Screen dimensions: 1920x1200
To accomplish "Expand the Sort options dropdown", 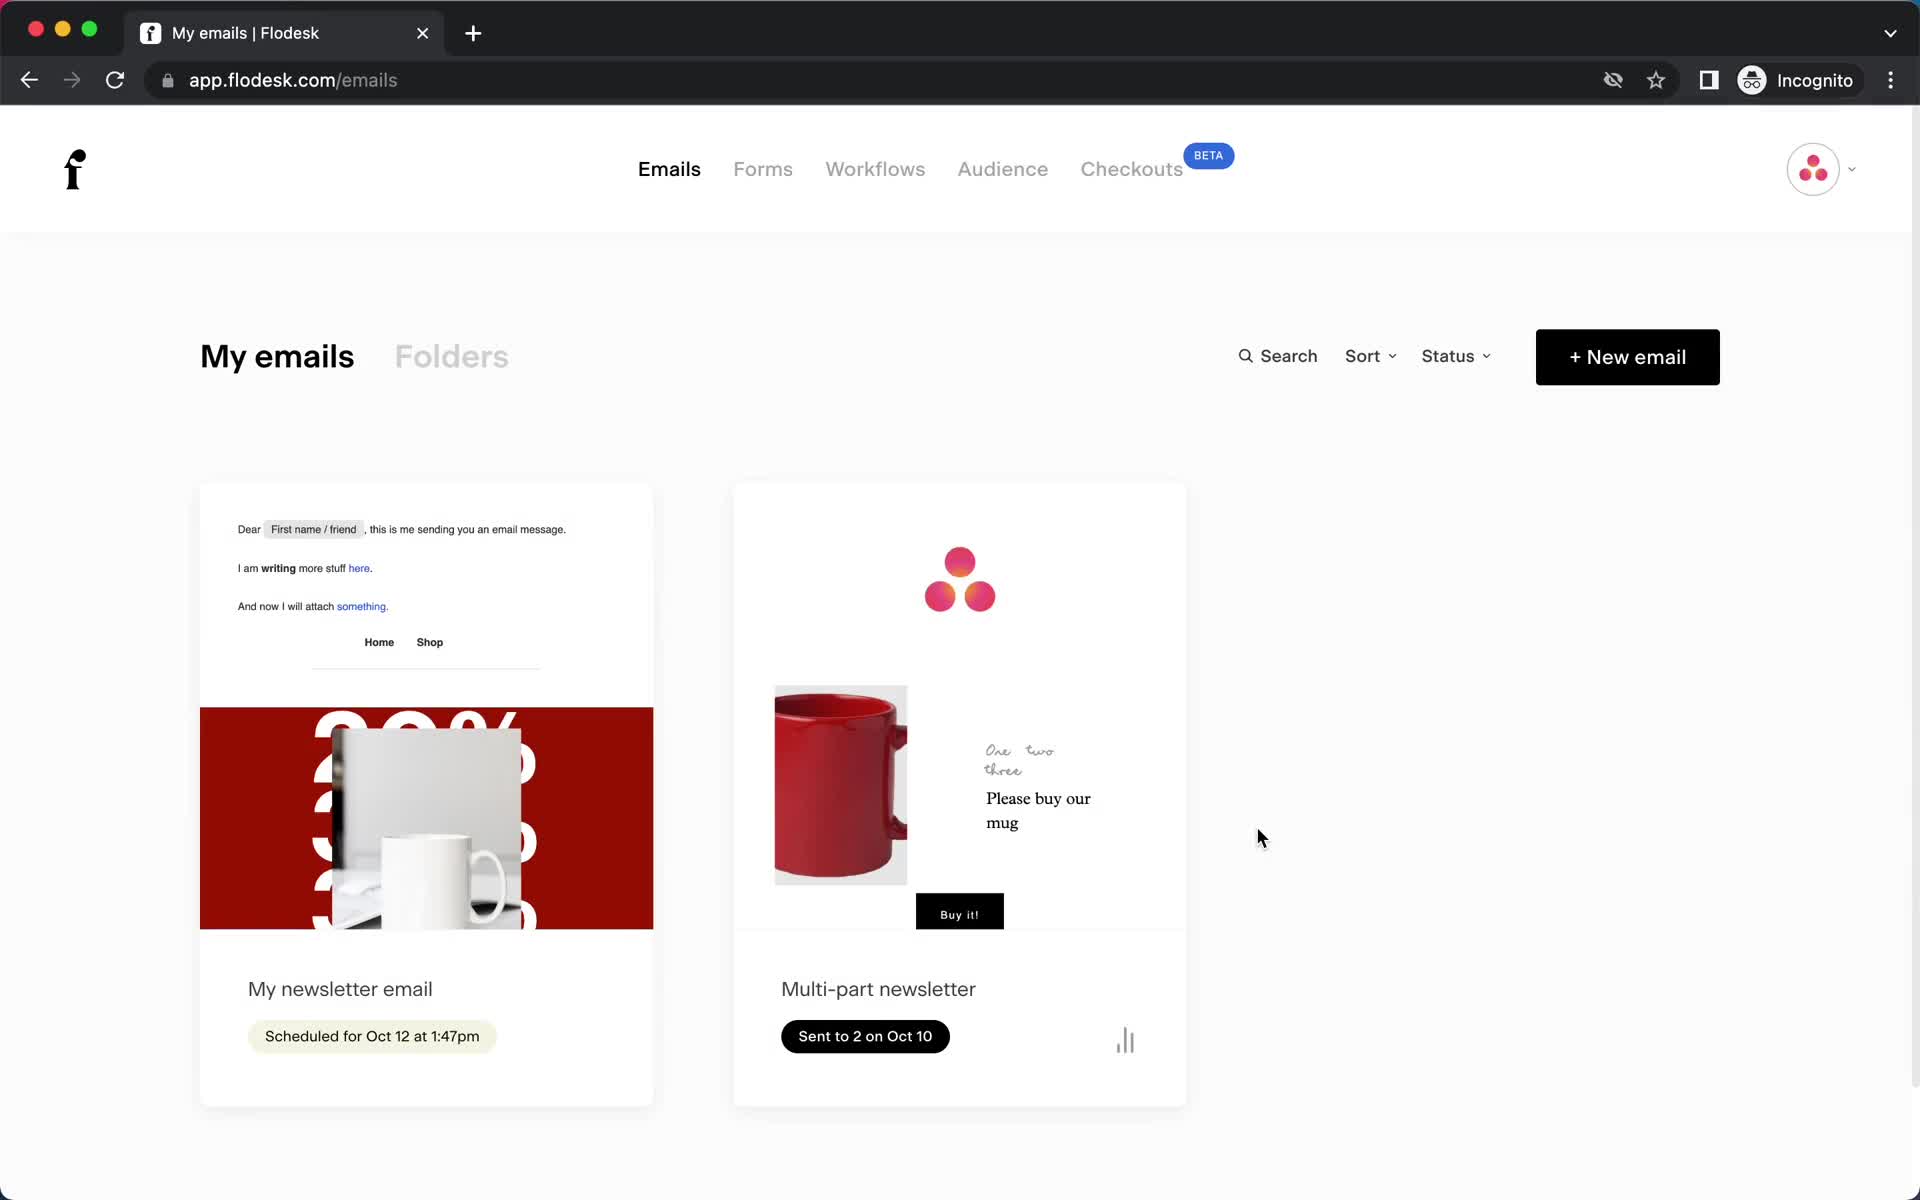I will [x=1370, y=355].
